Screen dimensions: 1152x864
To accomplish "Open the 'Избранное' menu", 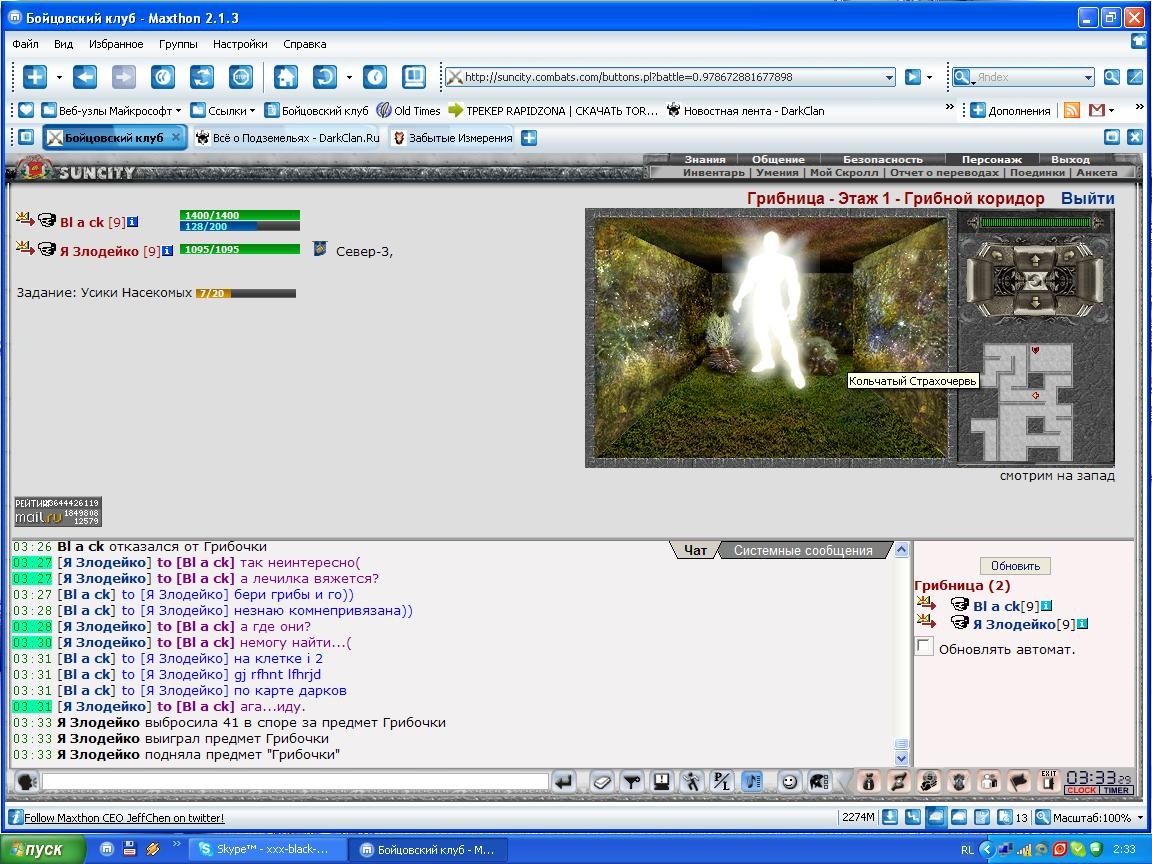I will (116, 44).
